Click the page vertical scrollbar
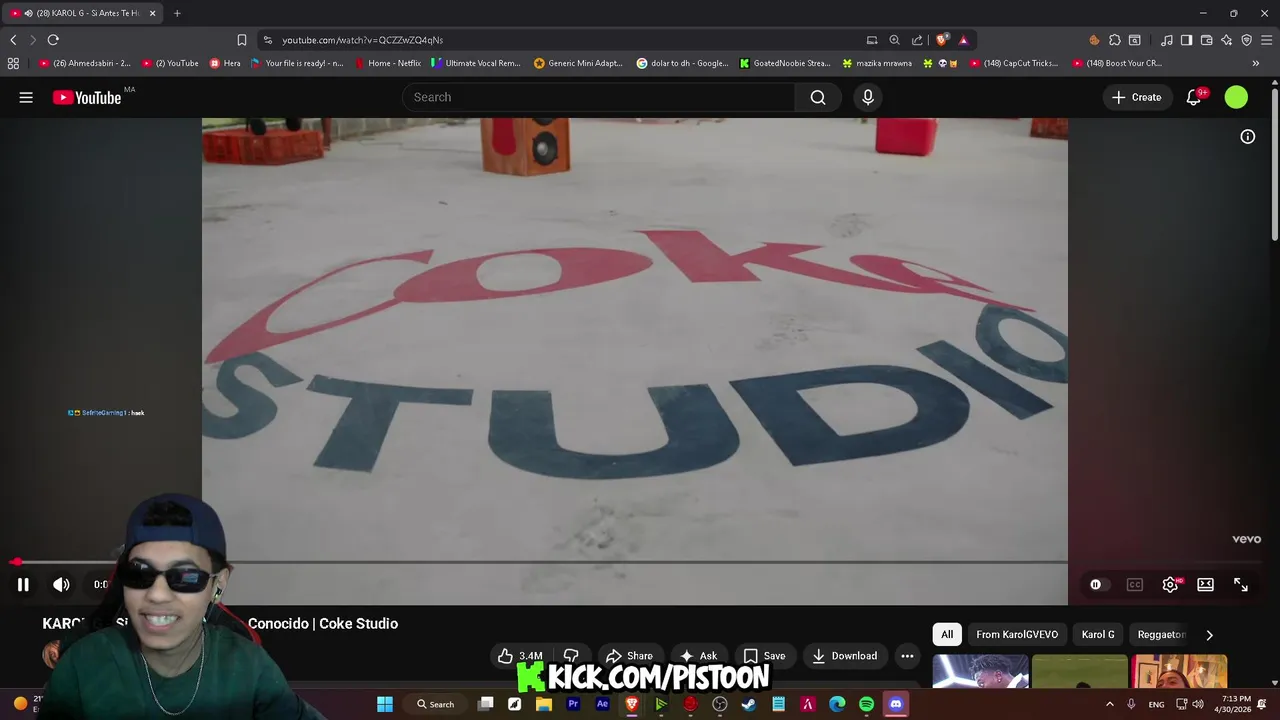The height and width of the screenshot is (720, 1280). pos(1275,165)
